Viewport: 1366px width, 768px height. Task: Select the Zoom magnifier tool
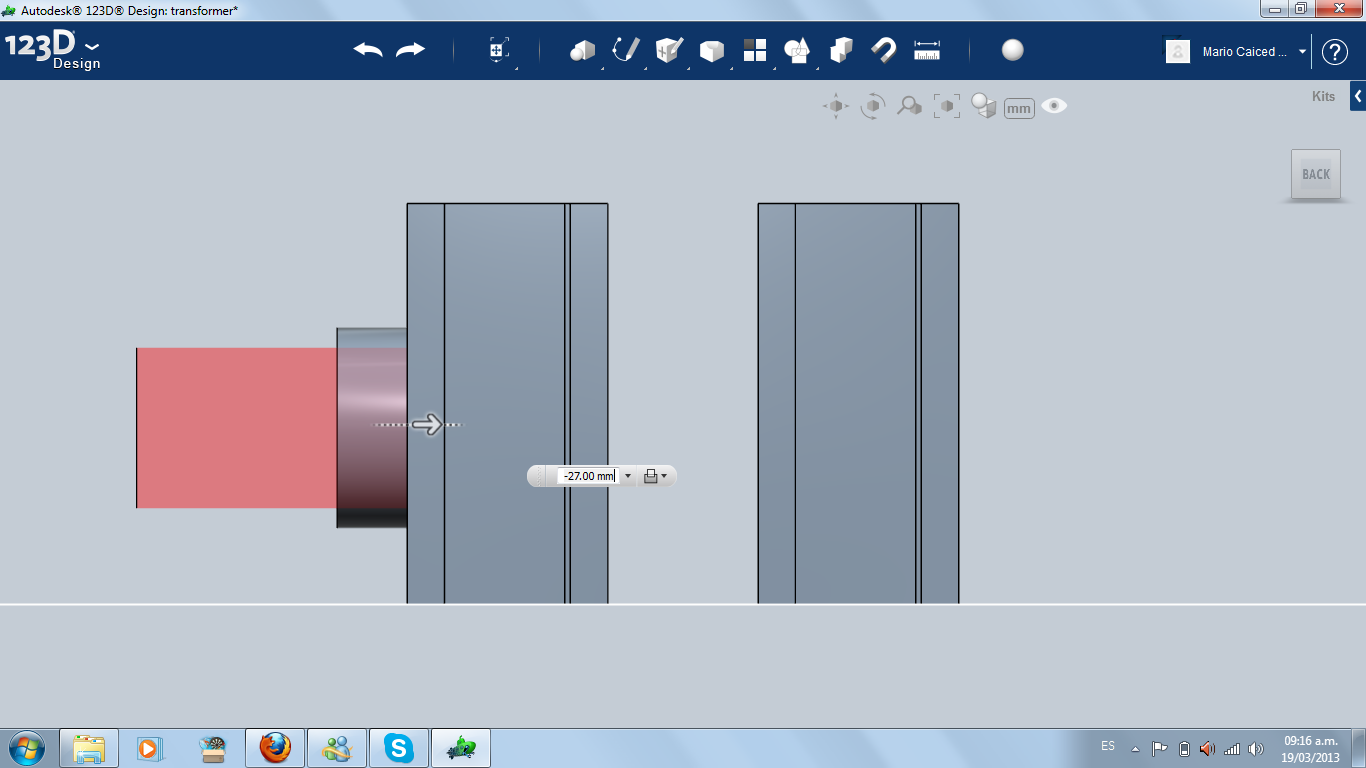tap(909, 106)
